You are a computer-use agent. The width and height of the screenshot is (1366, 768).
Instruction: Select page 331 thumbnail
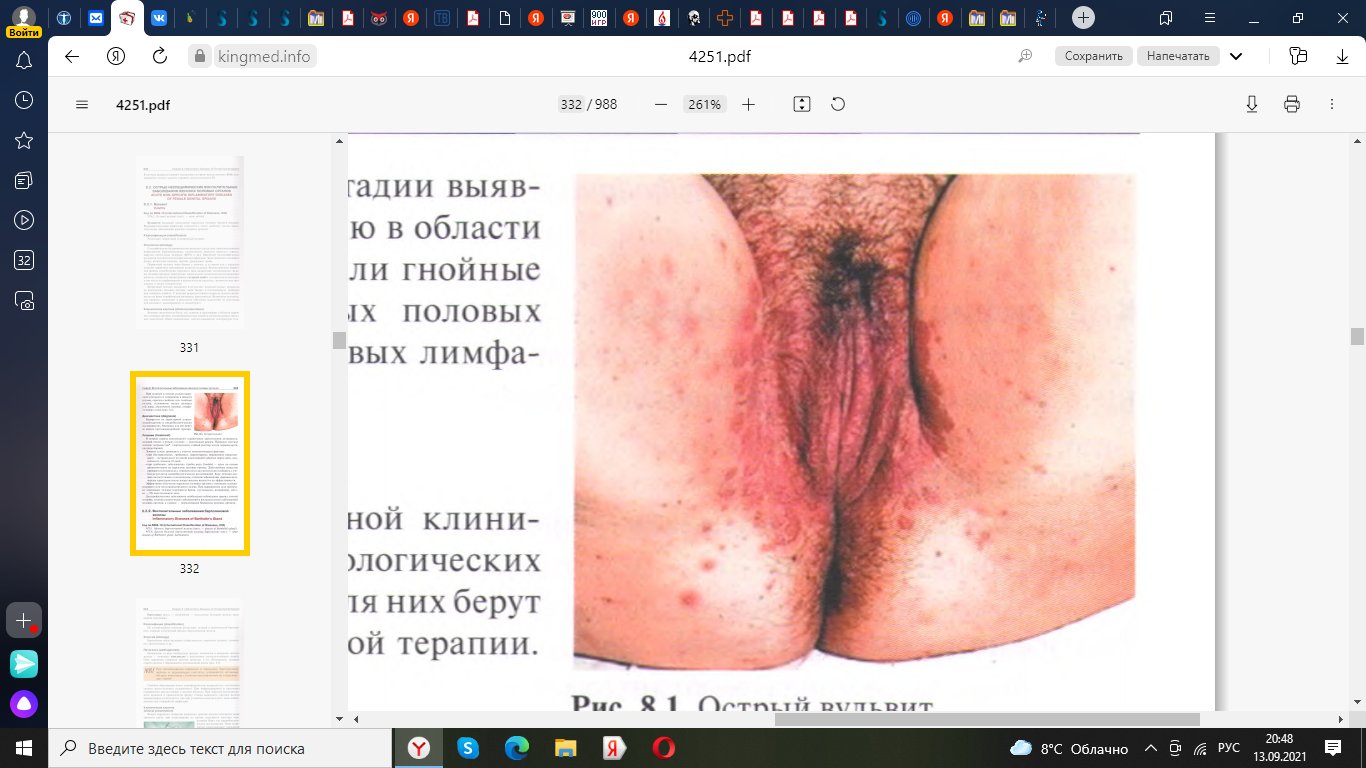[189, 243]
